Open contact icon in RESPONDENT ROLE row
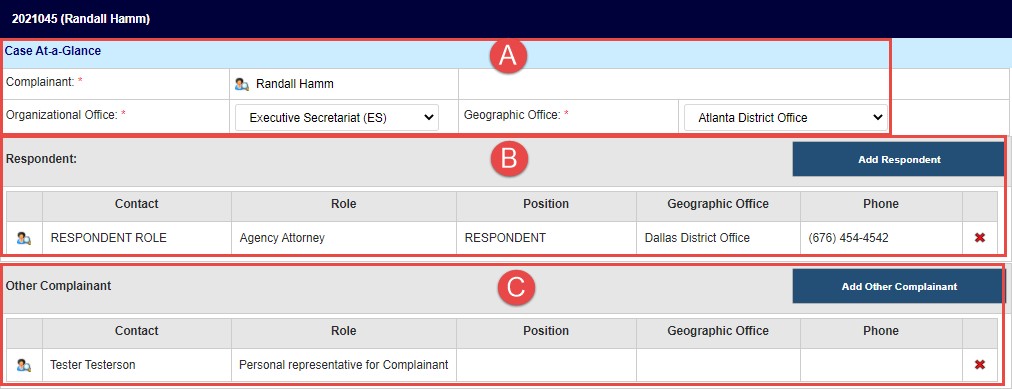Screen dimensions: 1012x389 24,238
